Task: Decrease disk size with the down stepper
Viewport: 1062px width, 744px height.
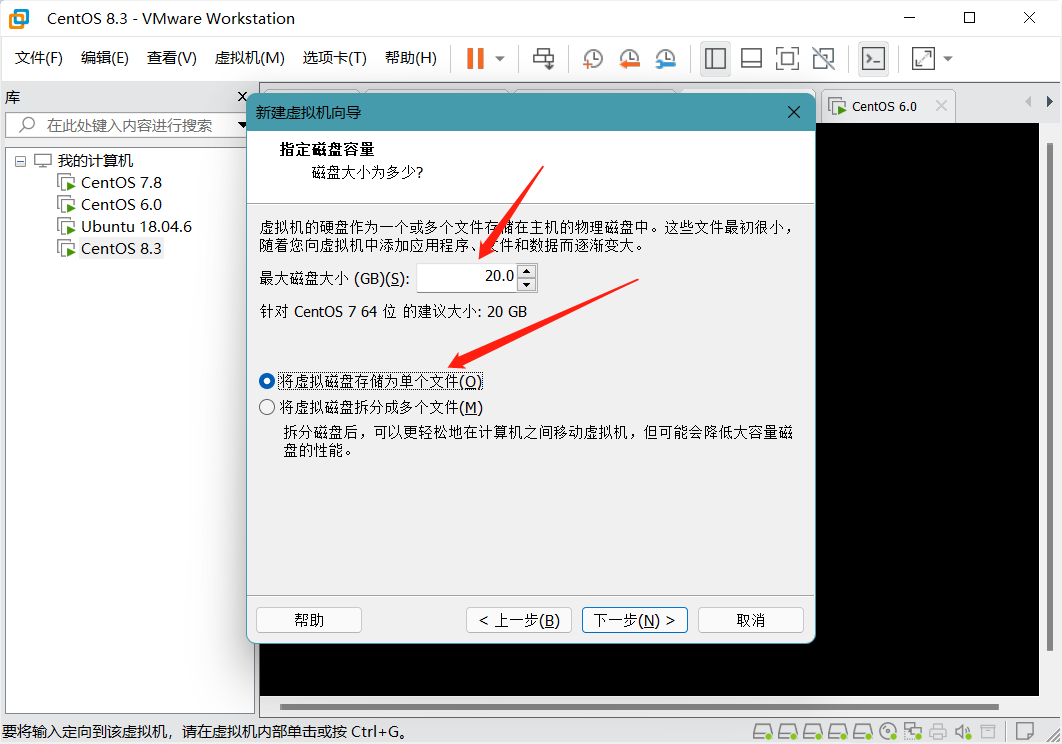Action: 527,285
